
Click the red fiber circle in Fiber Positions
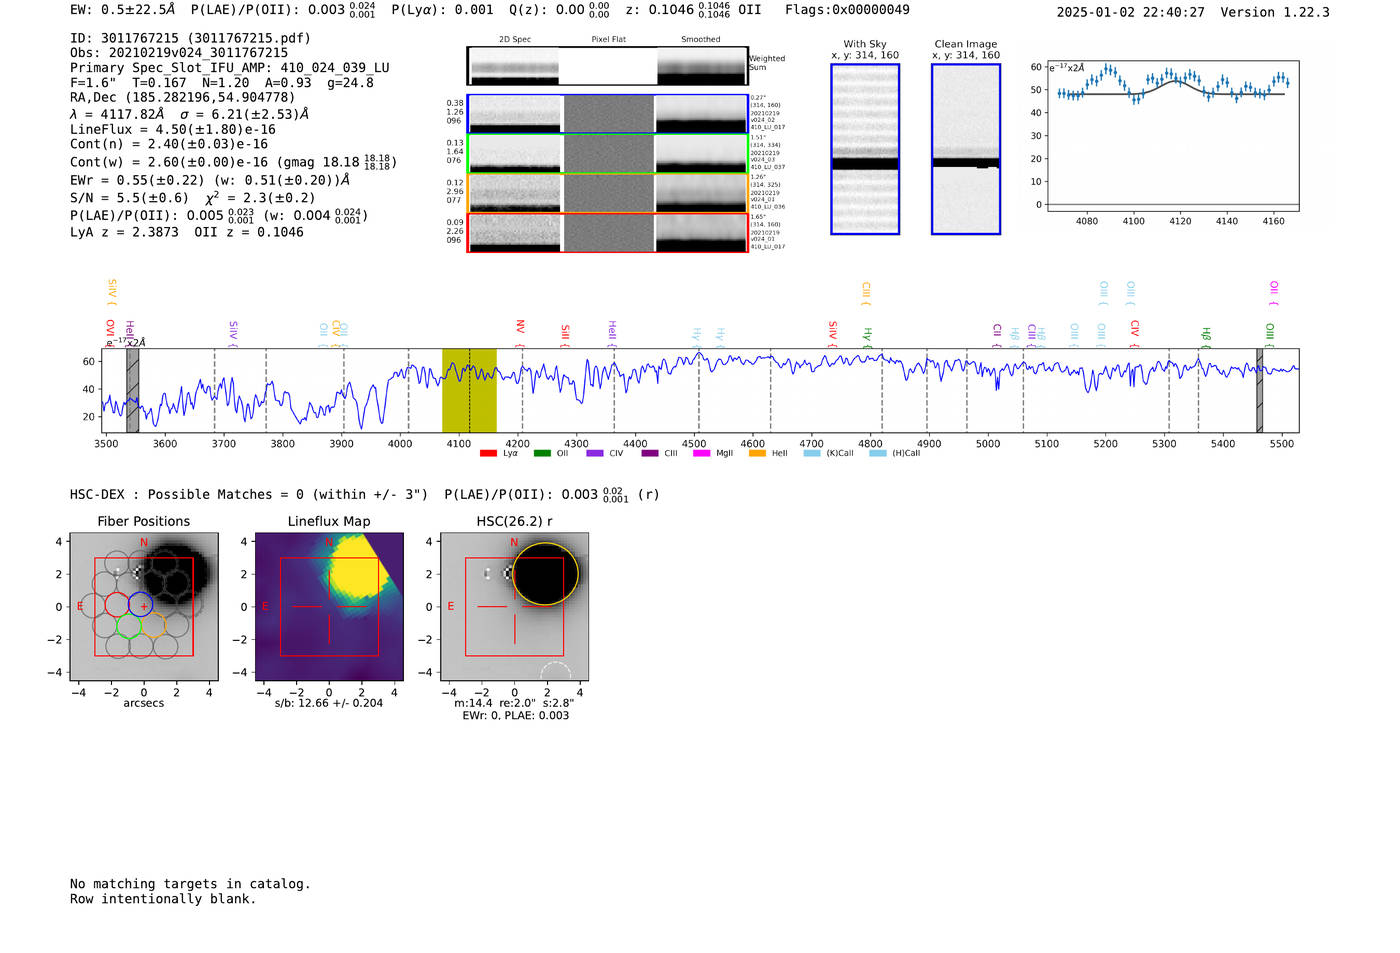click(x=117, y=604)
